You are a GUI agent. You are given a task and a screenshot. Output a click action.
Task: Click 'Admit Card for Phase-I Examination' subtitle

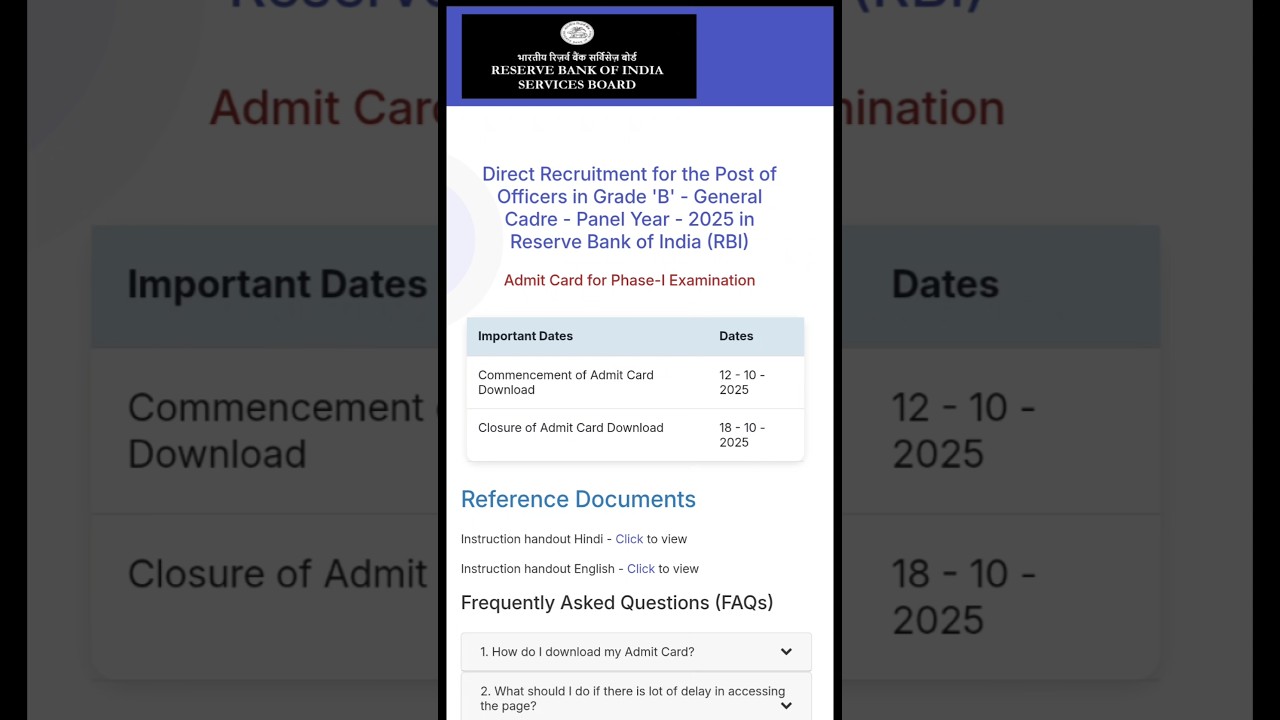point(629,280)
